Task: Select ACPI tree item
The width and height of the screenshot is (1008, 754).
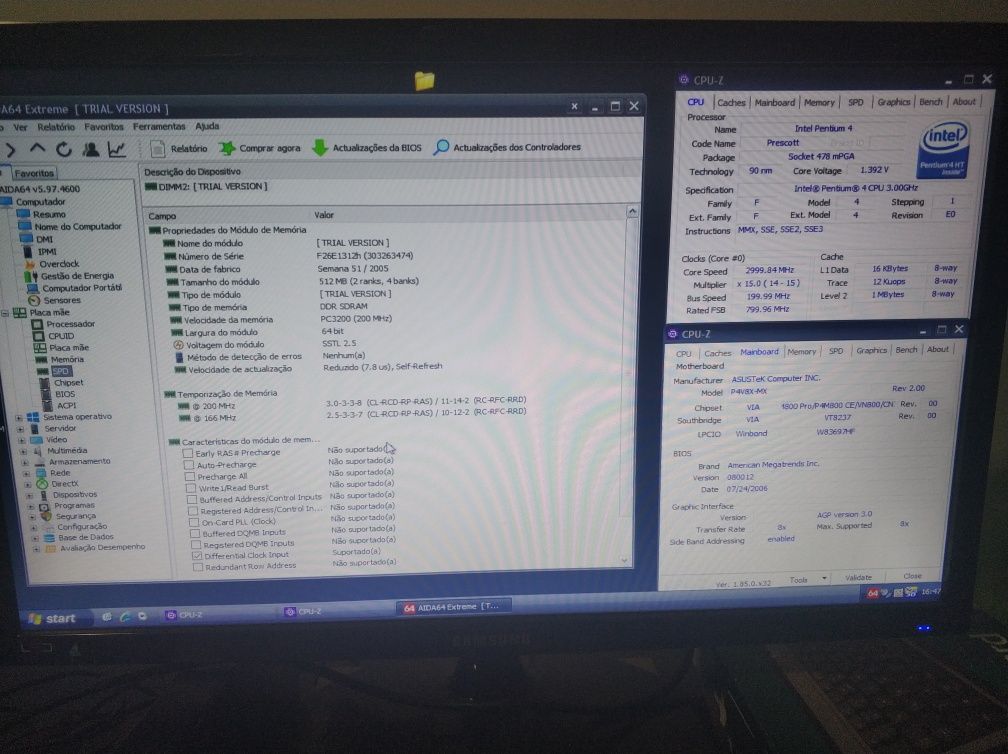Action: 60,406
